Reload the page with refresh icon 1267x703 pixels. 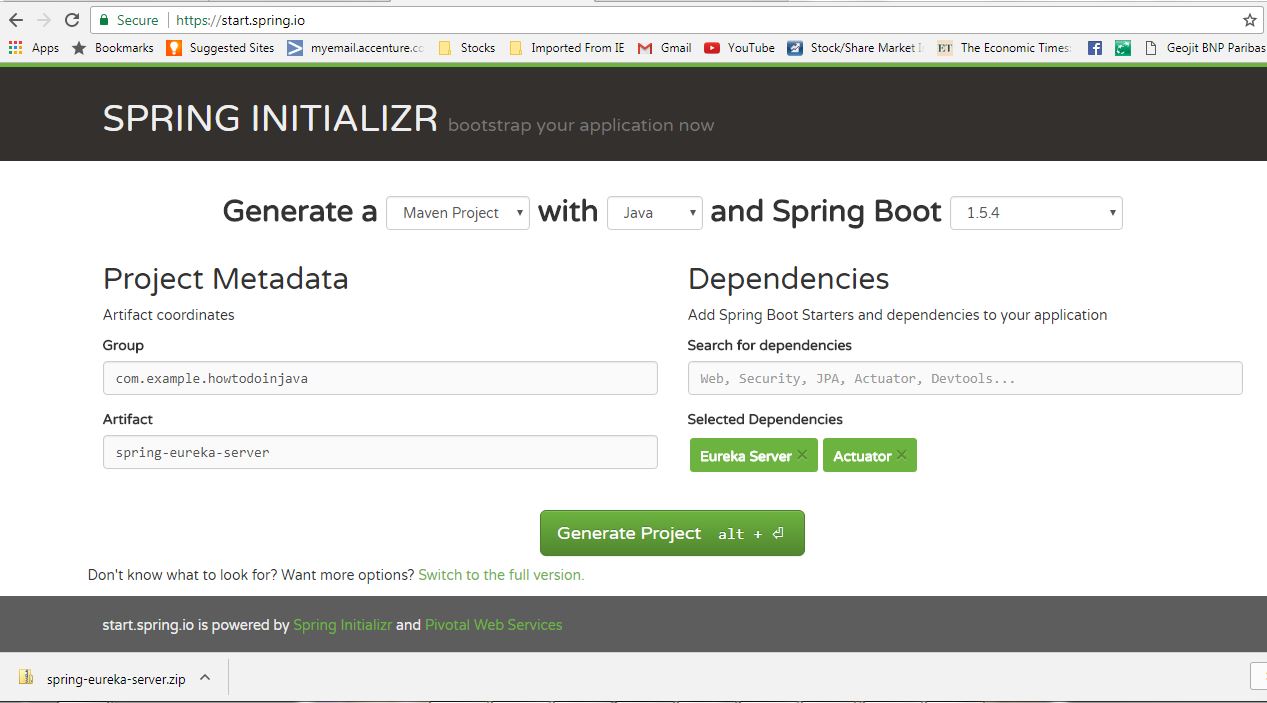pyautogui.click(x=72, y=20)
